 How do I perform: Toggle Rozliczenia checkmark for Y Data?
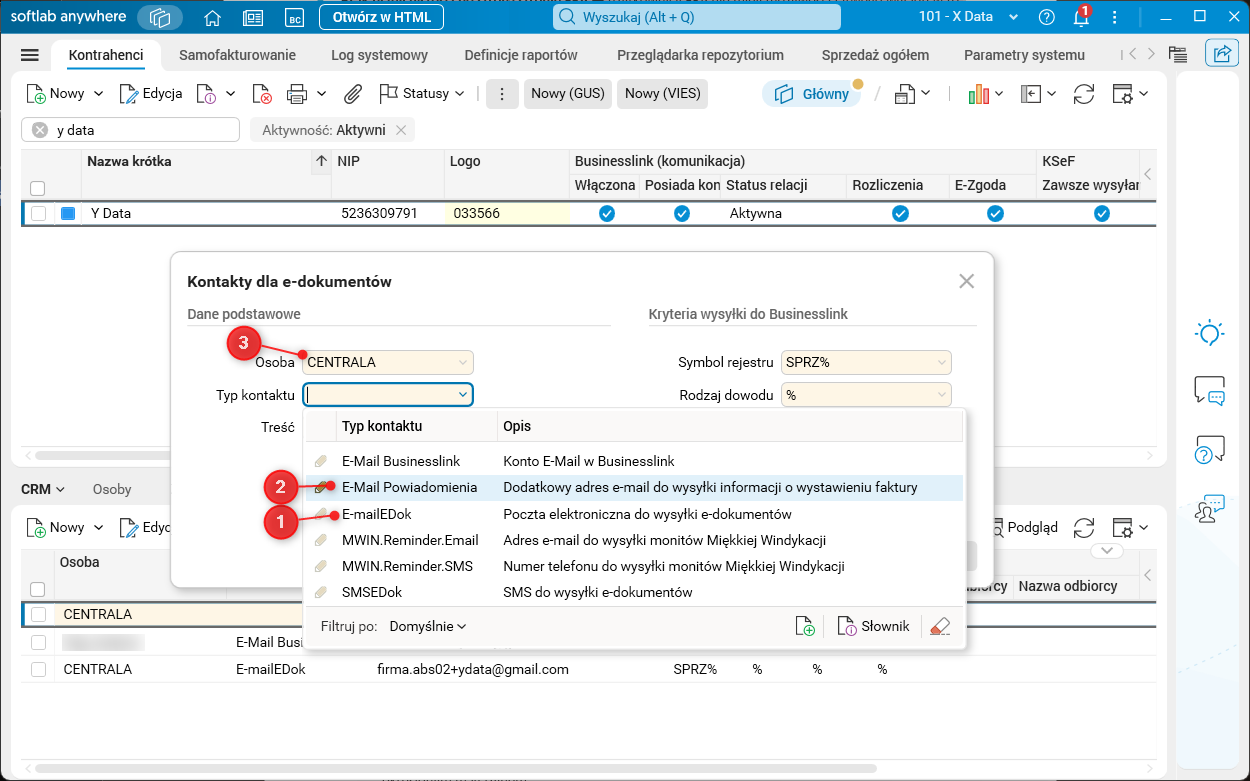point(900,213)
